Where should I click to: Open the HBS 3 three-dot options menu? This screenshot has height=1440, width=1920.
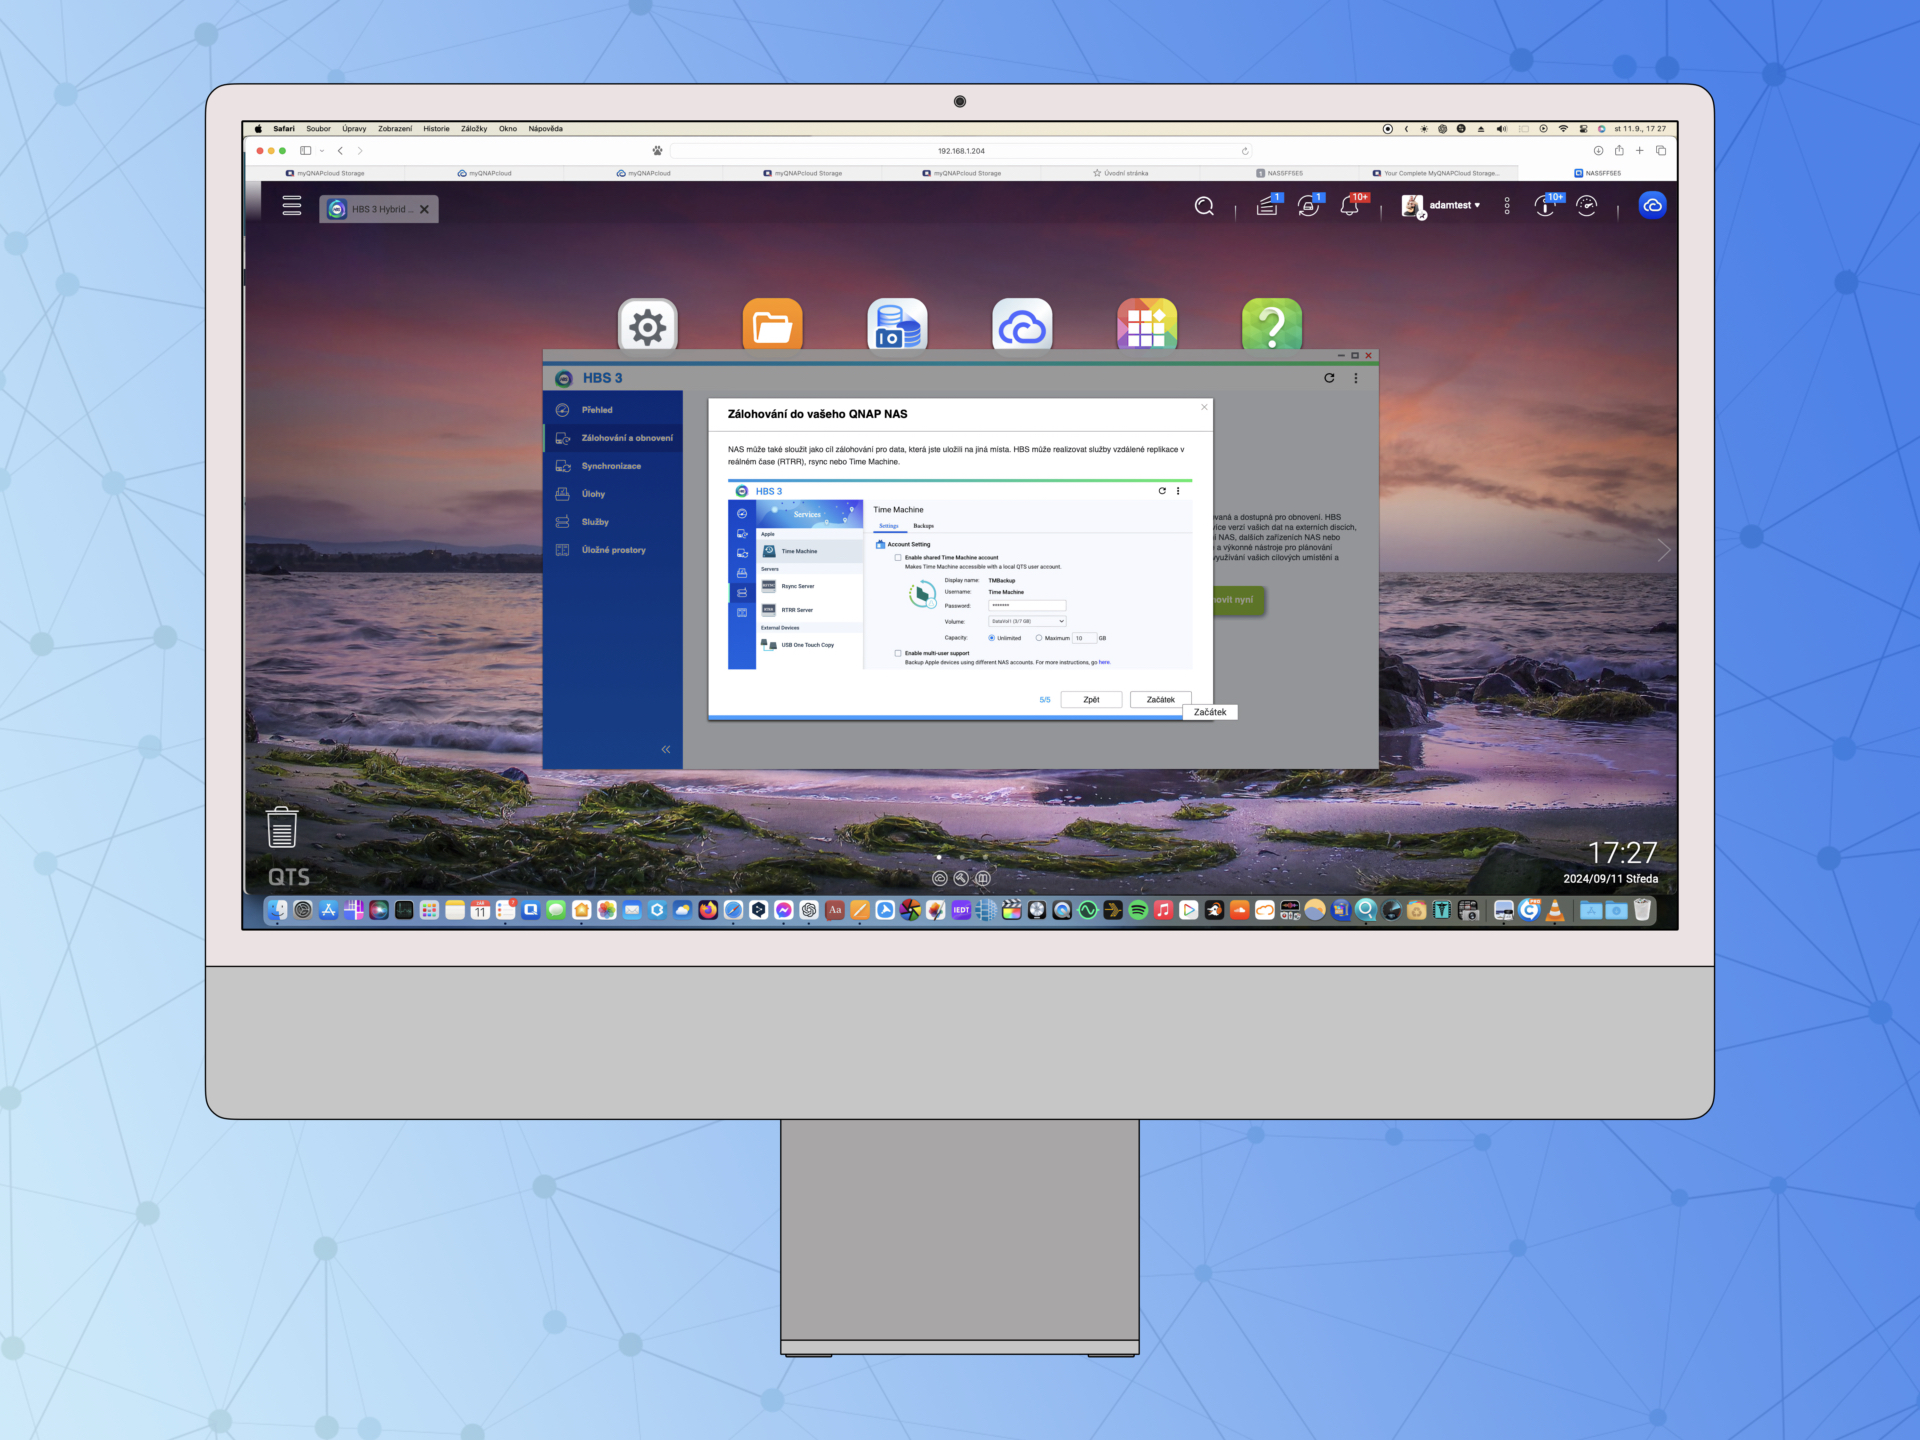click(x=1356, y=378)
